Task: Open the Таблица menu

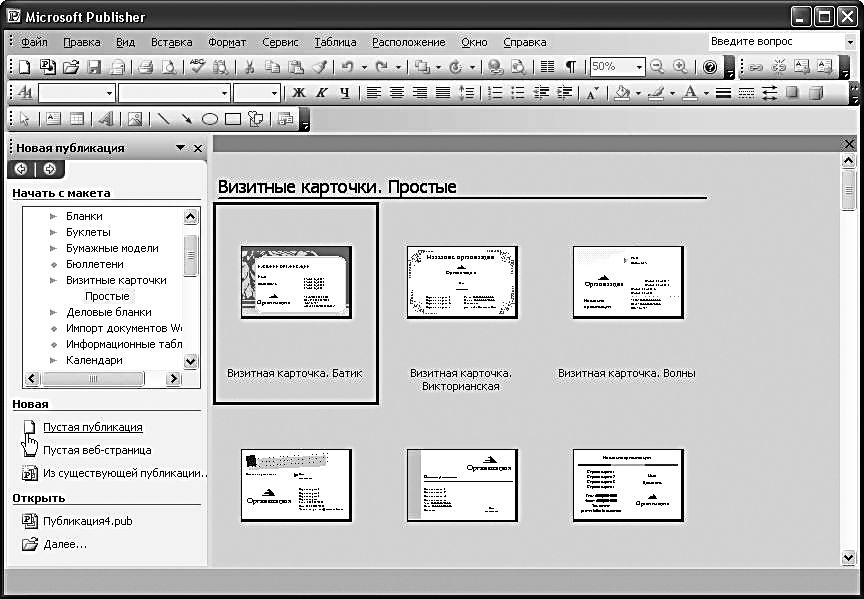Action: 334,42
